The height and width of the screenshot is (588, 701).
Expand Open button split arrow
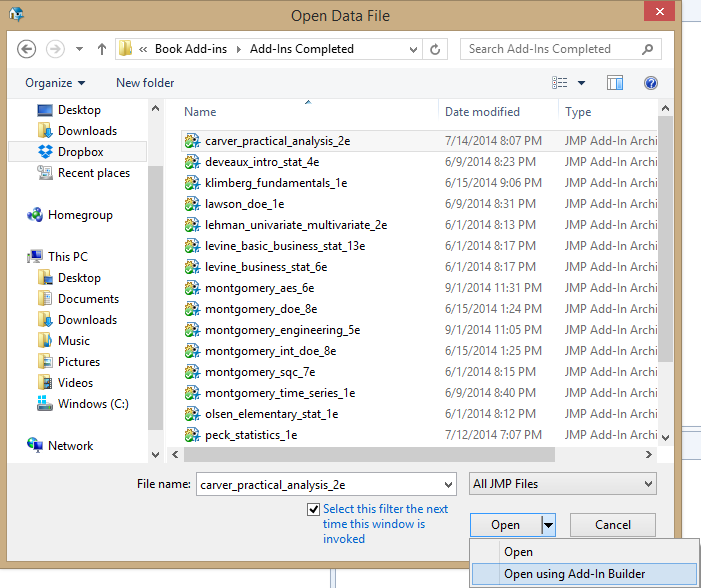[549, 525]
